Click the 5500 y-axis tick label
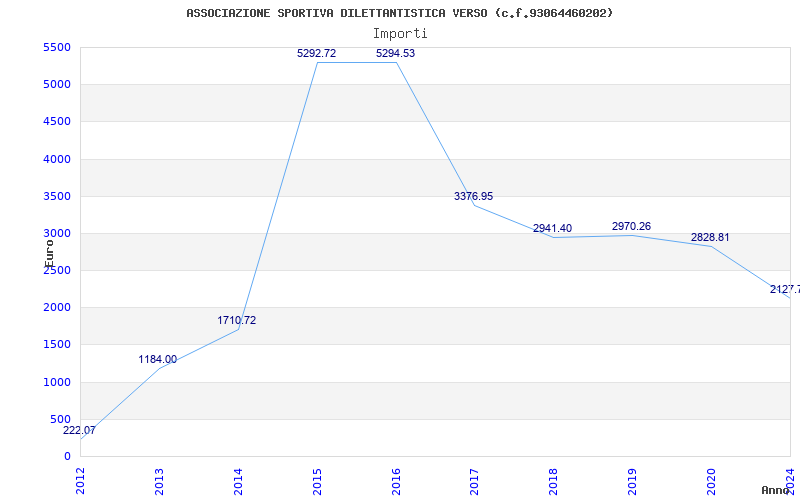This screenshot has width=800, height=500. (x=57, y=47)
